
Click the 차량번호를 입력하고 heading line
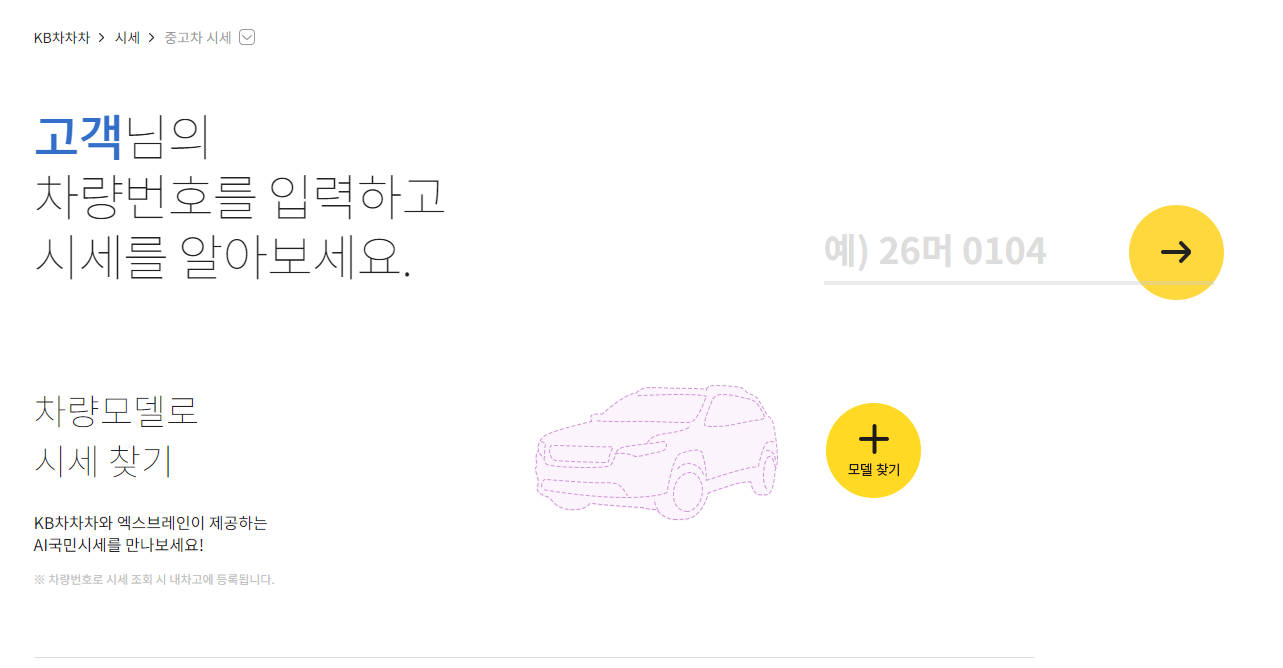(x=240, y=197)
